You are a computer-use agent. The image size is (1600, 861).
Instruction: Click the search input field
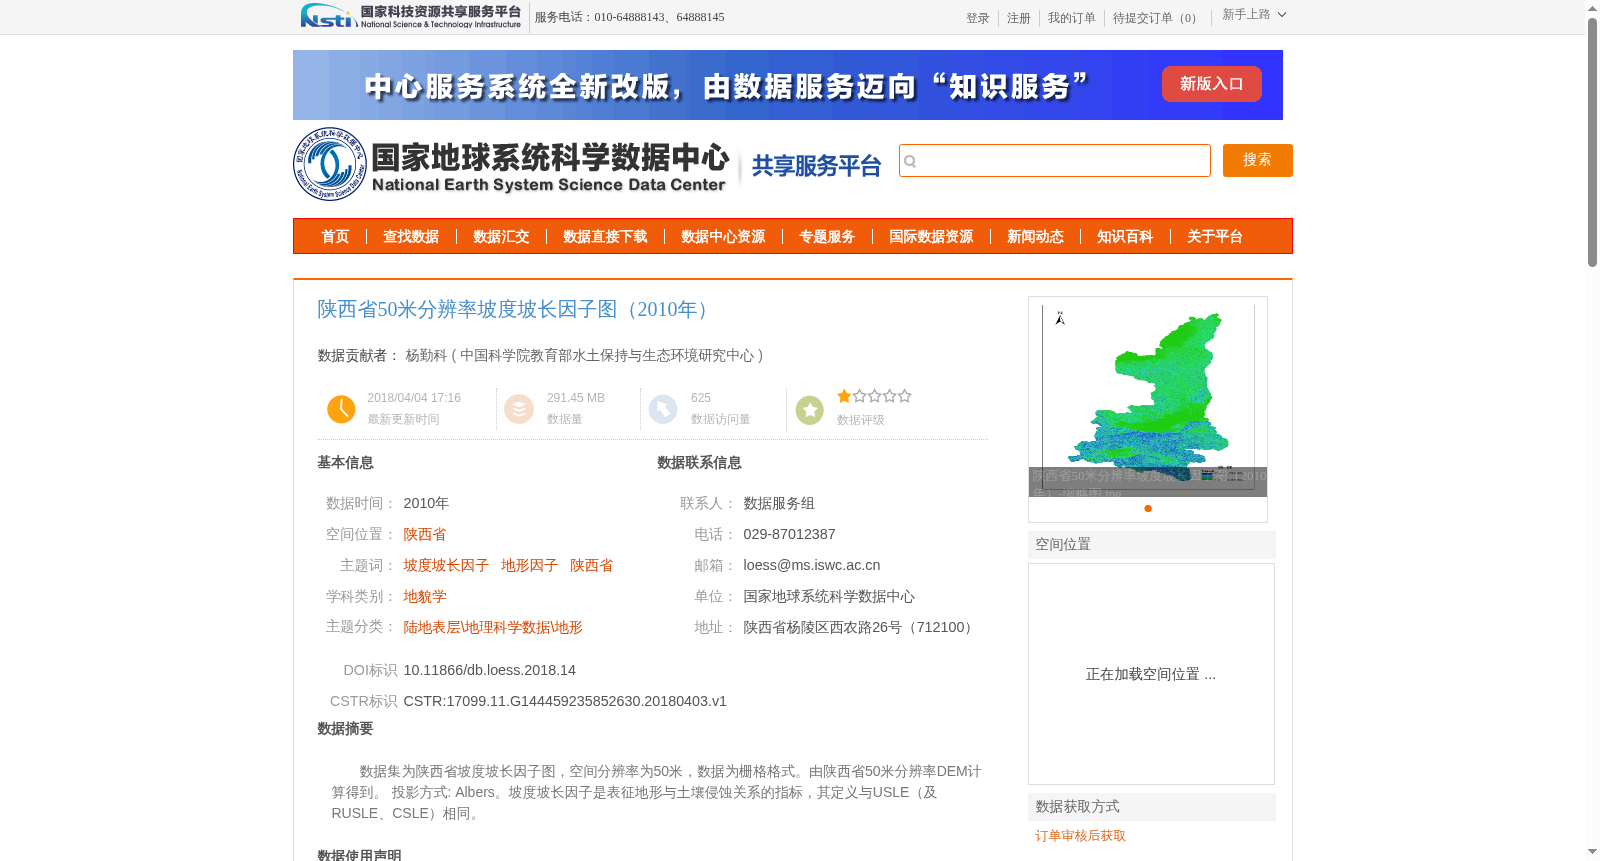coord(1055,160)
